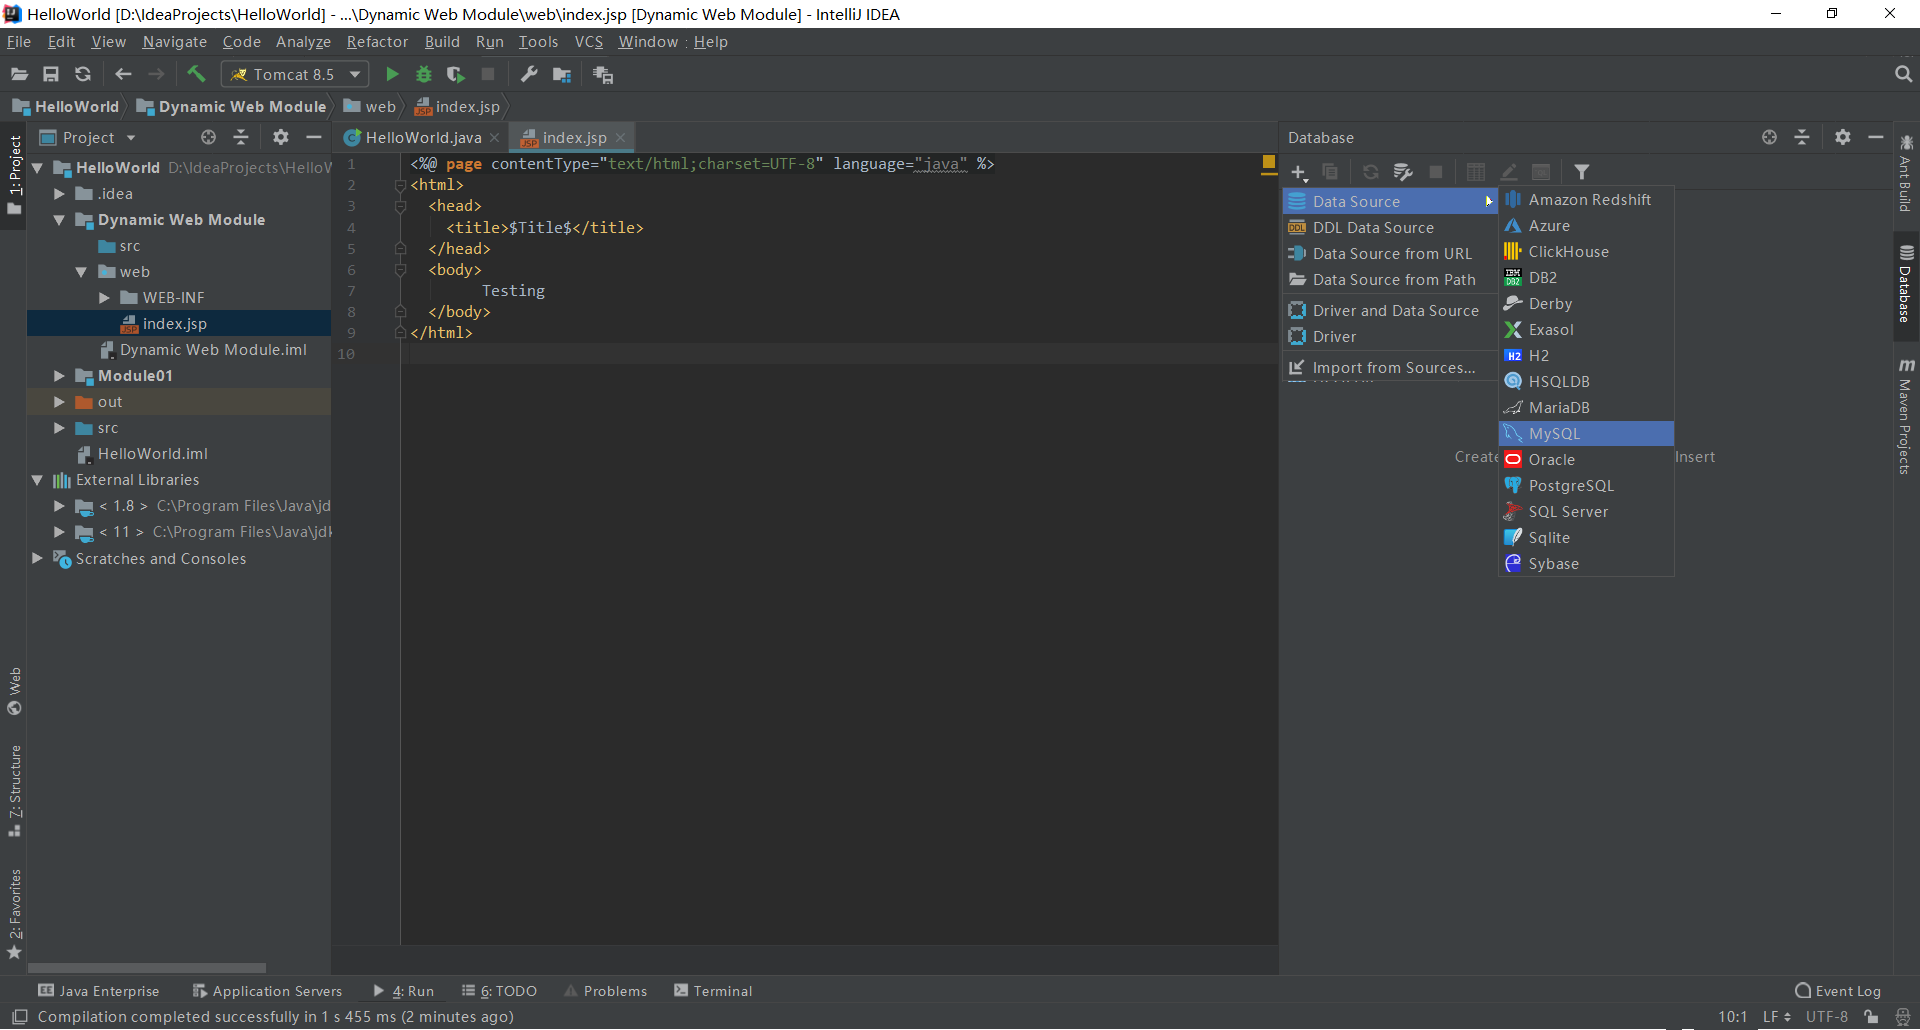Click the Synchronize toolbar icon
Image resolution: width=1920 pixels, height=1030 pixels.
tap(83, 74)
